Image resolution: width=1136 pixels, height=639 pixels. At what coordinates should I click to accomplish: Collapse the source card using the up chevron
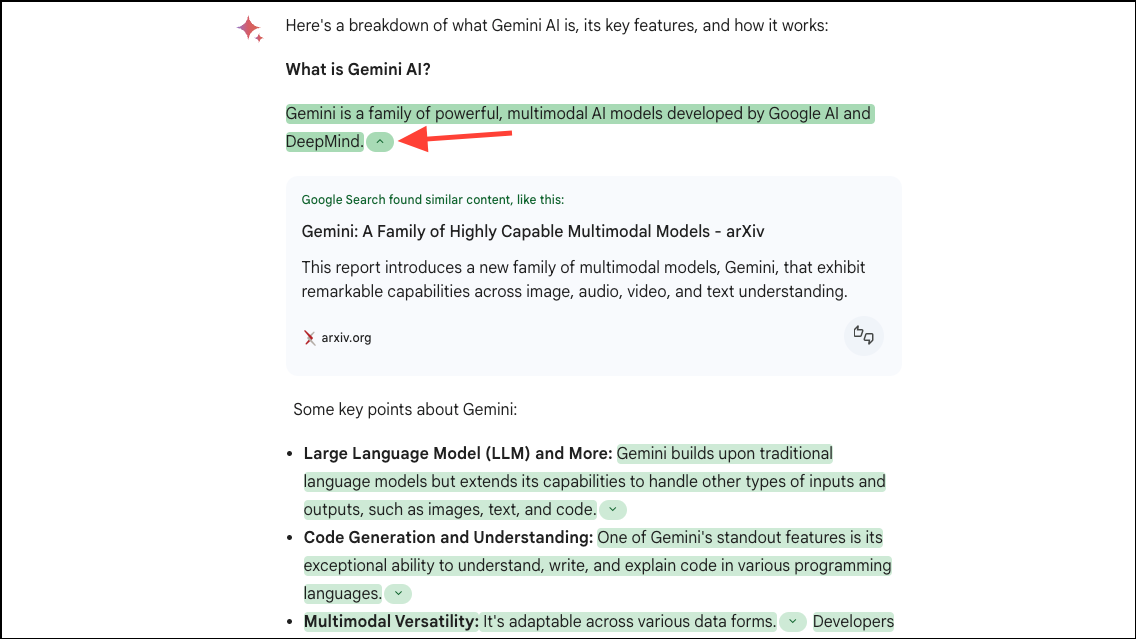coord(380,141)
